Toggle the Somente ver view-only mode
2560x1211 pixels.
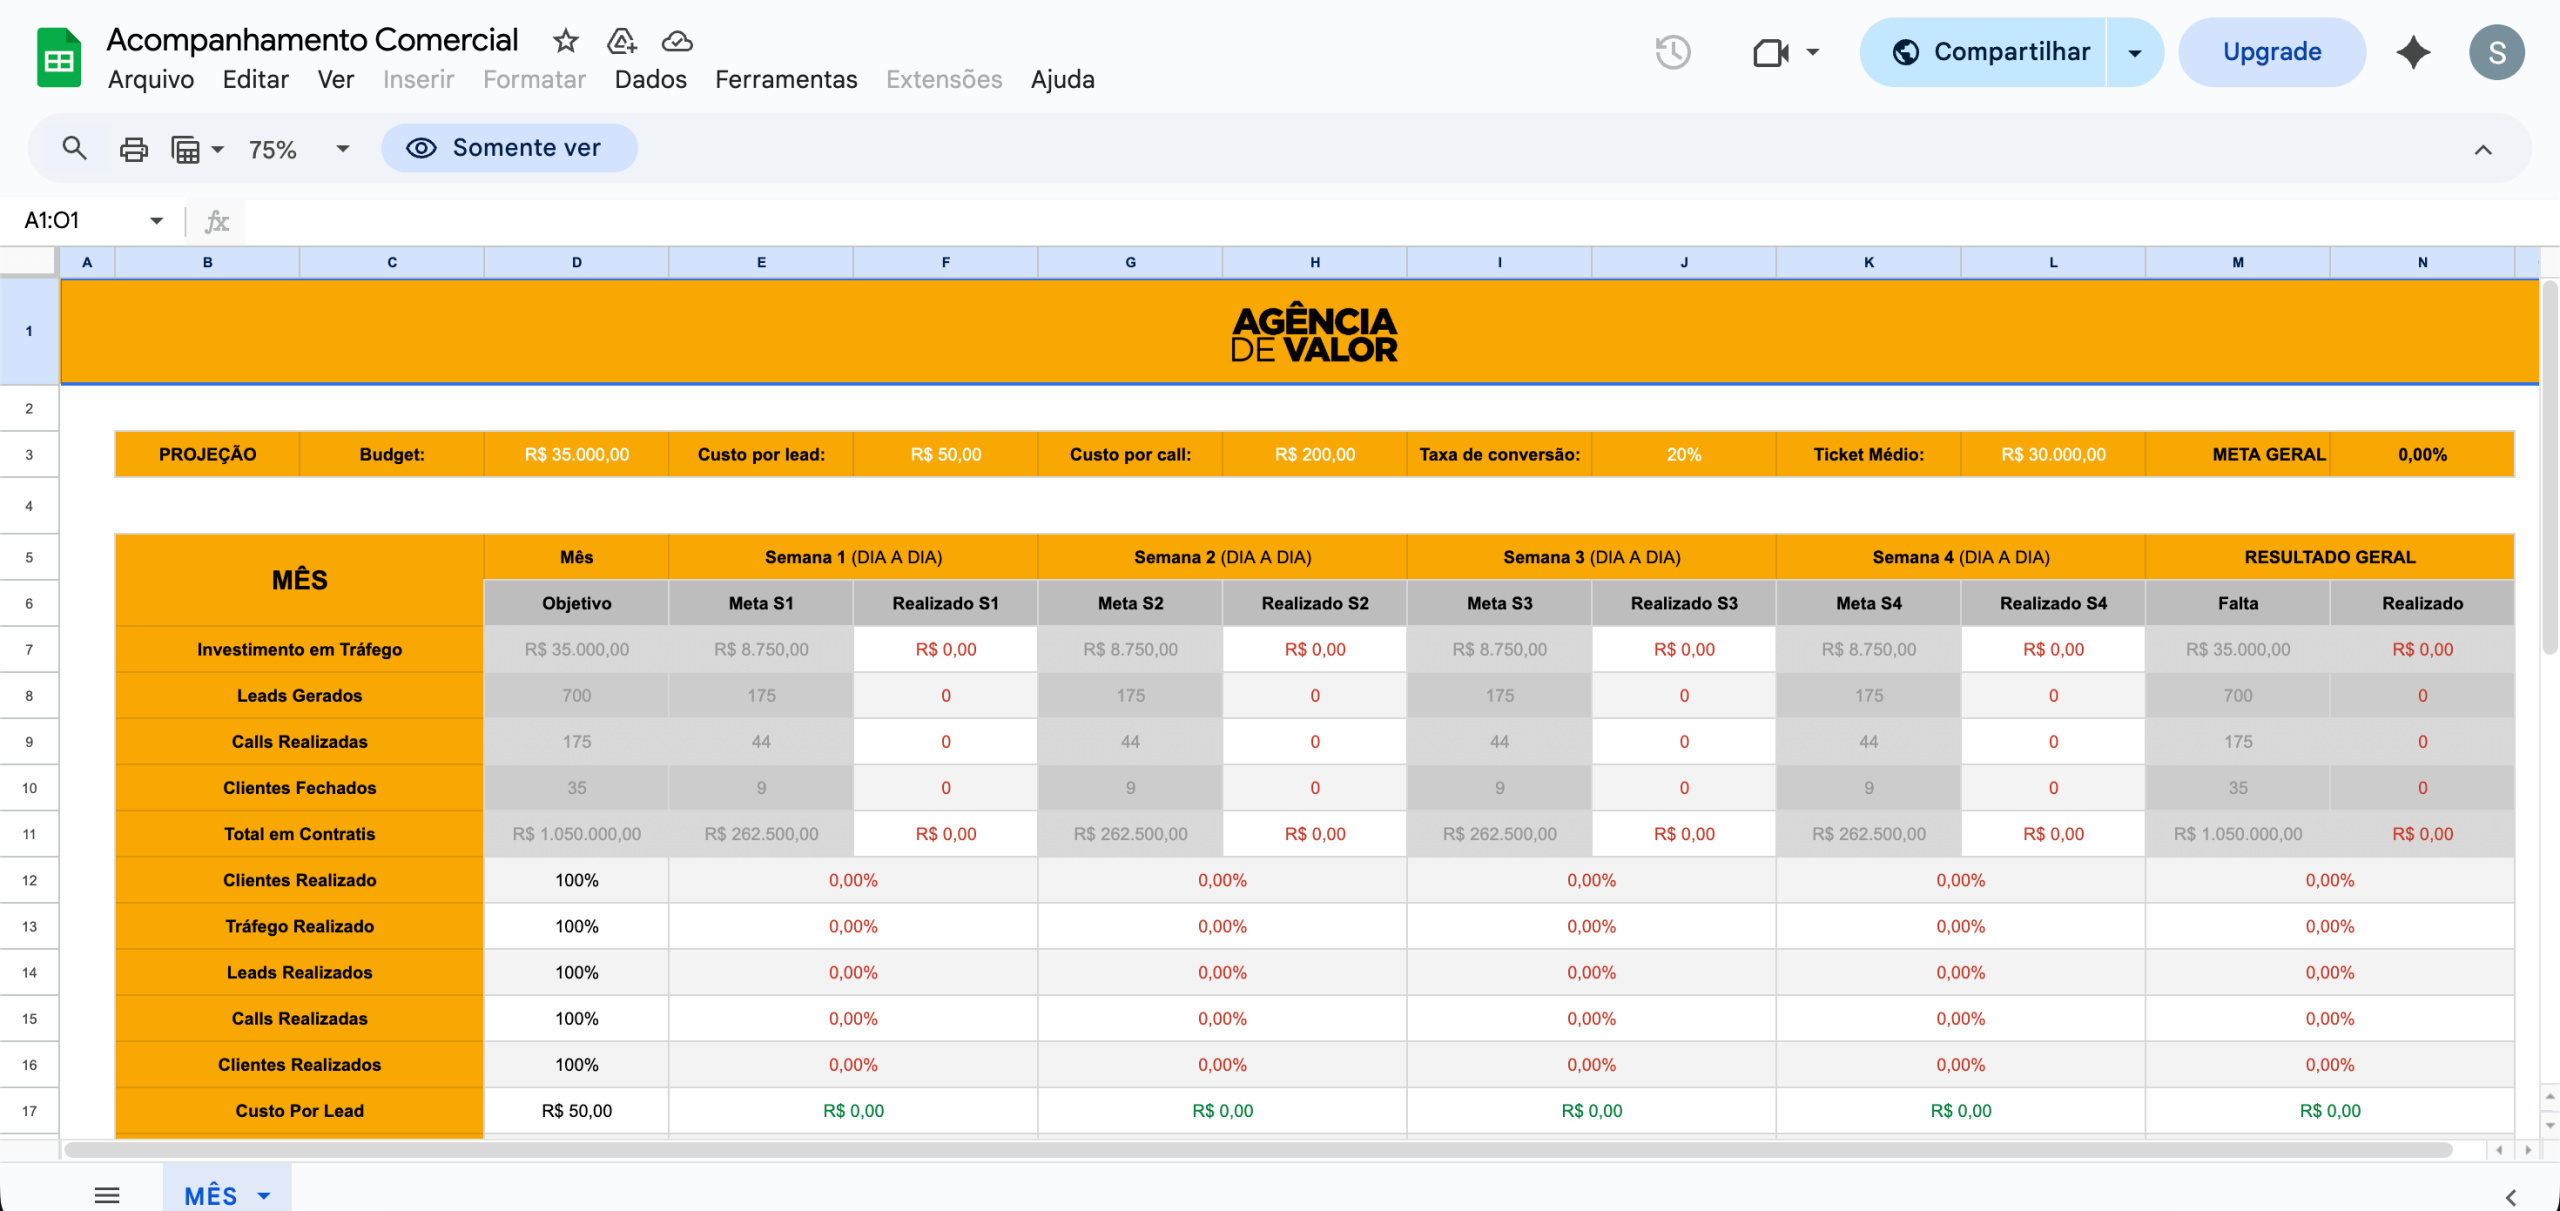508,148
